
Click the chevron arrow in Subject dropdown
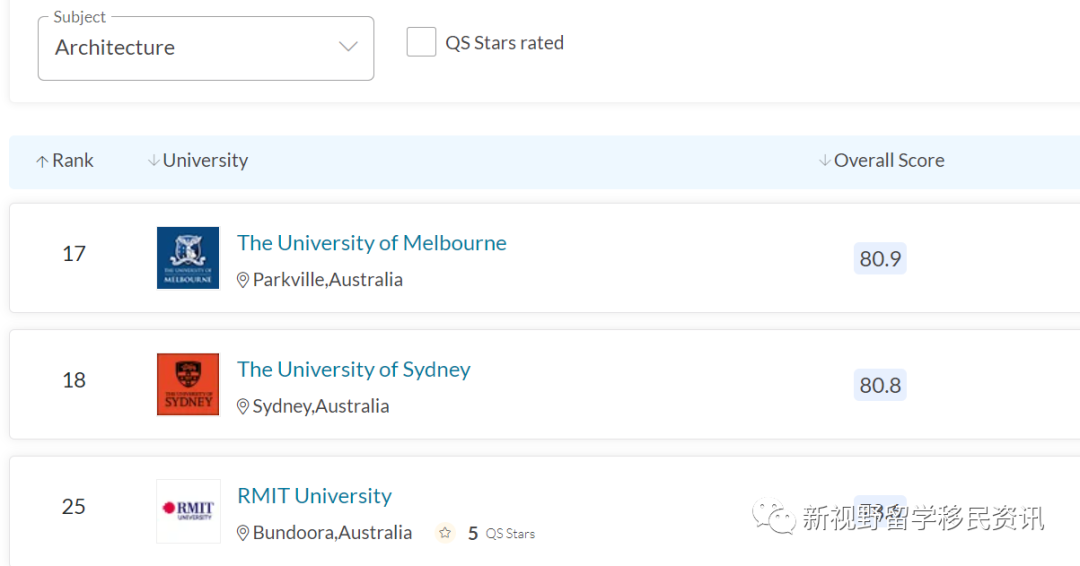pyautogui.click(x=348, y=47)
